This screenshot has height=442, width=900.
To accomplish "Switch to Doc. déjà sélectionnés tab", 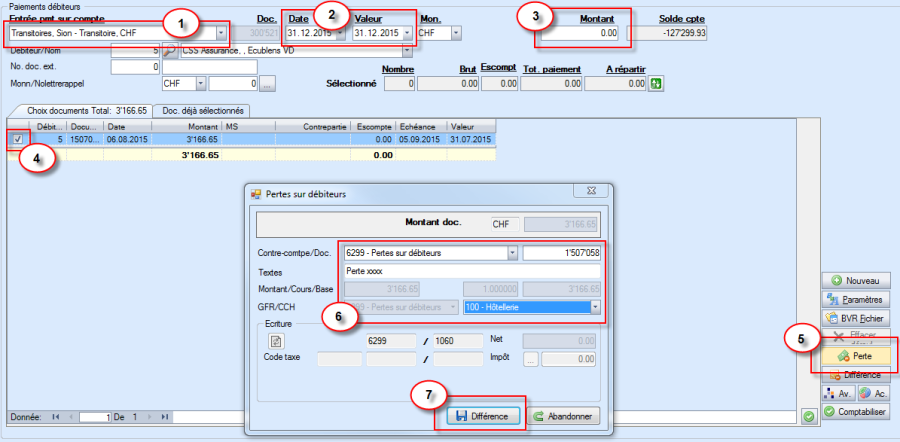I will coord(199,110).
